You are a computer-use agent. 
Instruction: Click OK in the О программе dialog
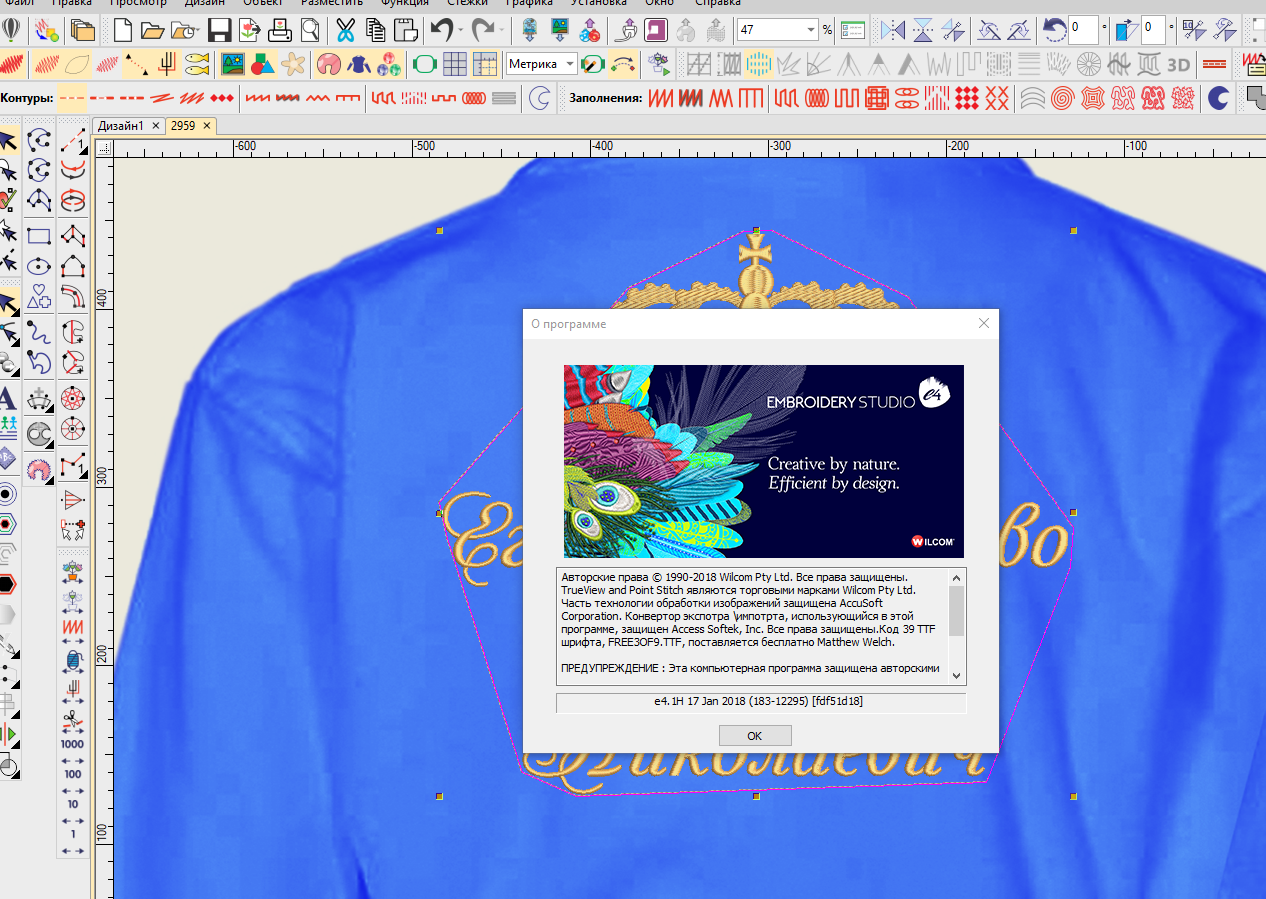pyautogui.click(x=755, y=736)
